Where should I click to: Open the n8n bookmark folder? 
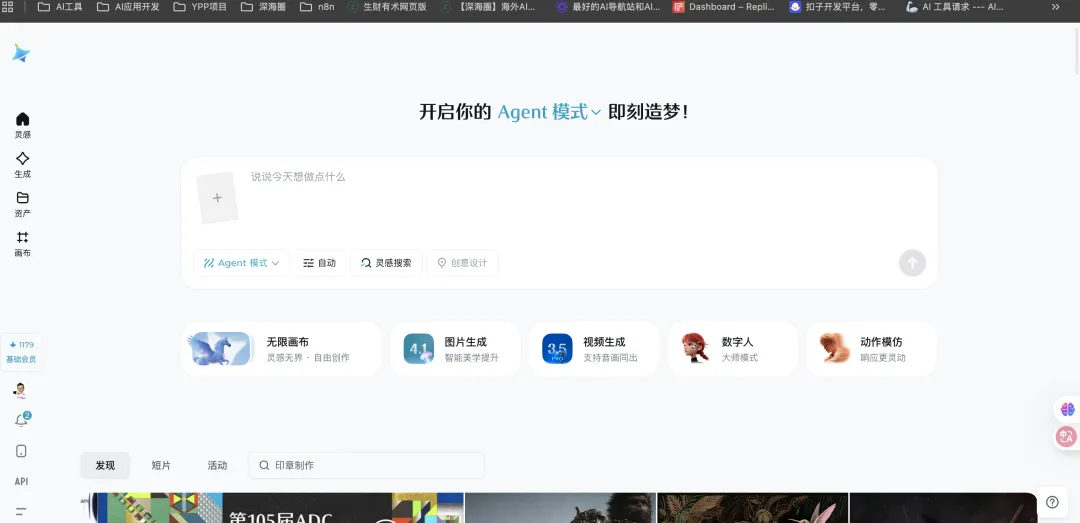coord(317,7)
